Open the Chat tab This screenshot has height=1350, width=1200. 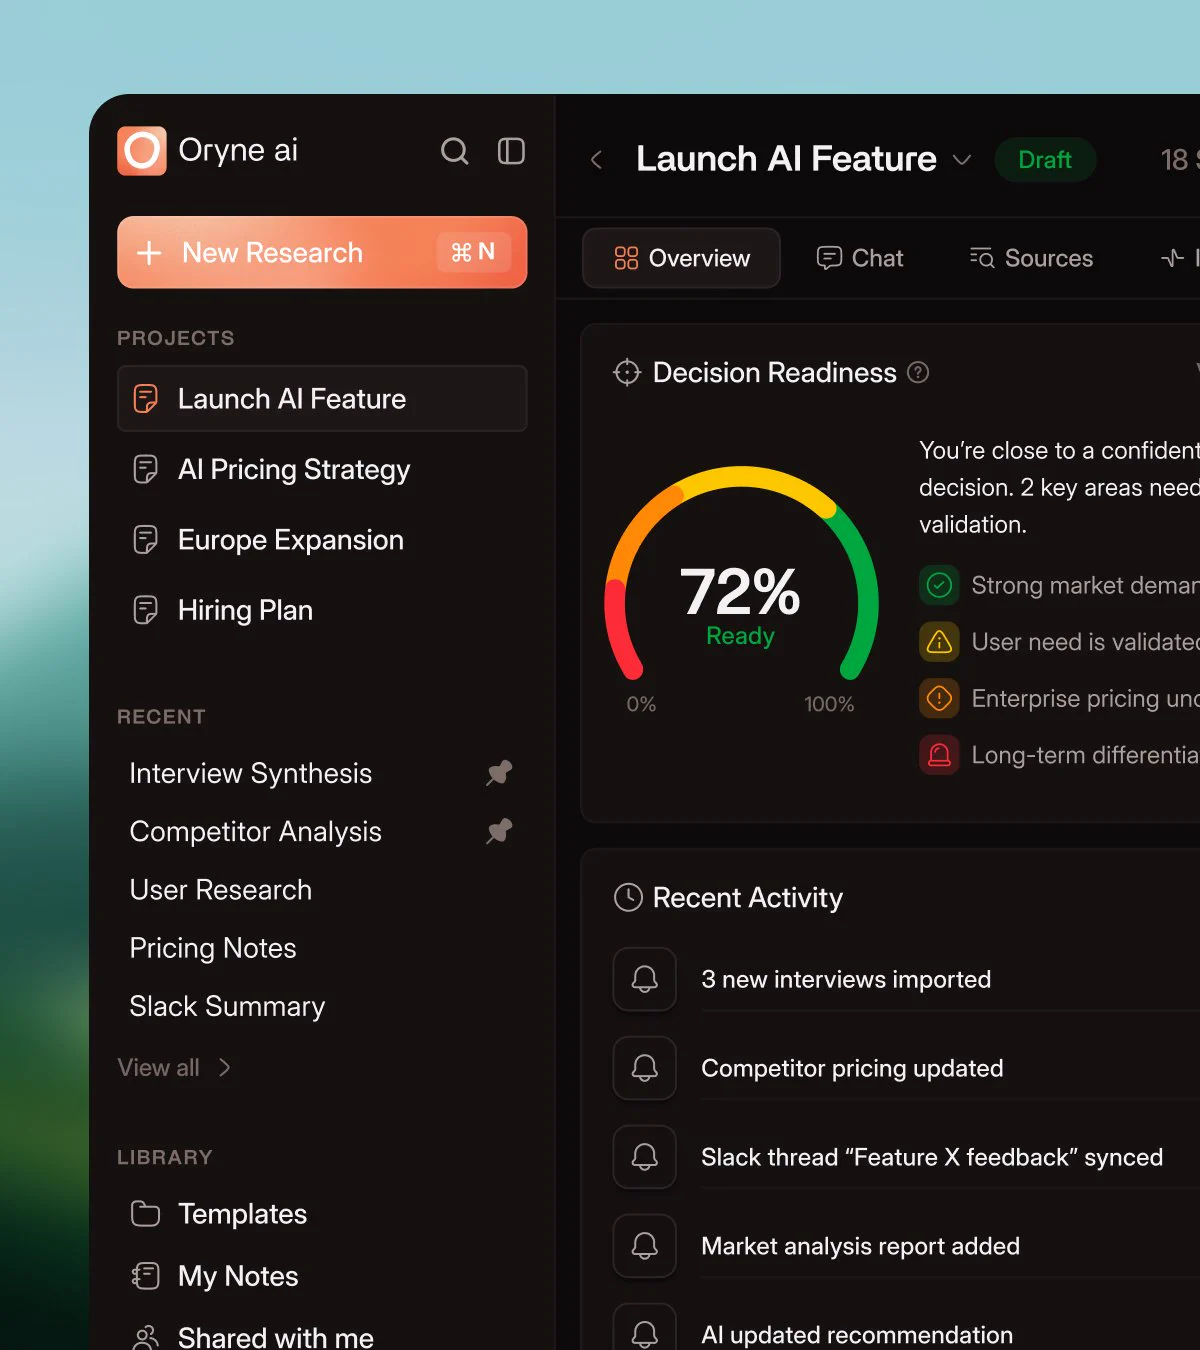[x=860, y=258]
